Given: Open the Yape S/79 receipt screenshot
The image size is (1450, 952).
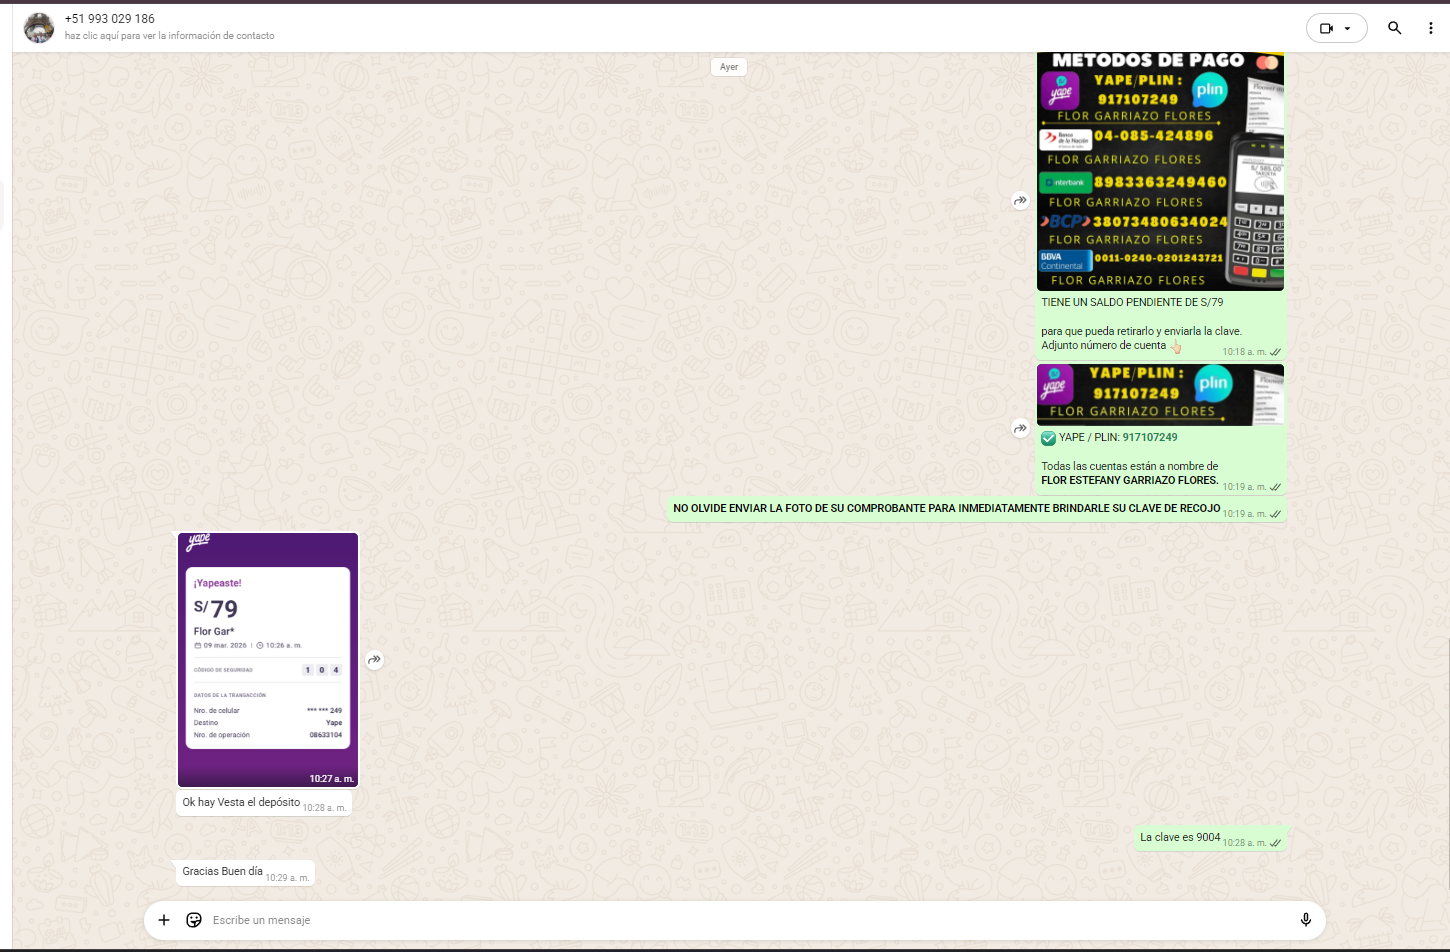Looking at the screenshot, I should tap(267, 660).
